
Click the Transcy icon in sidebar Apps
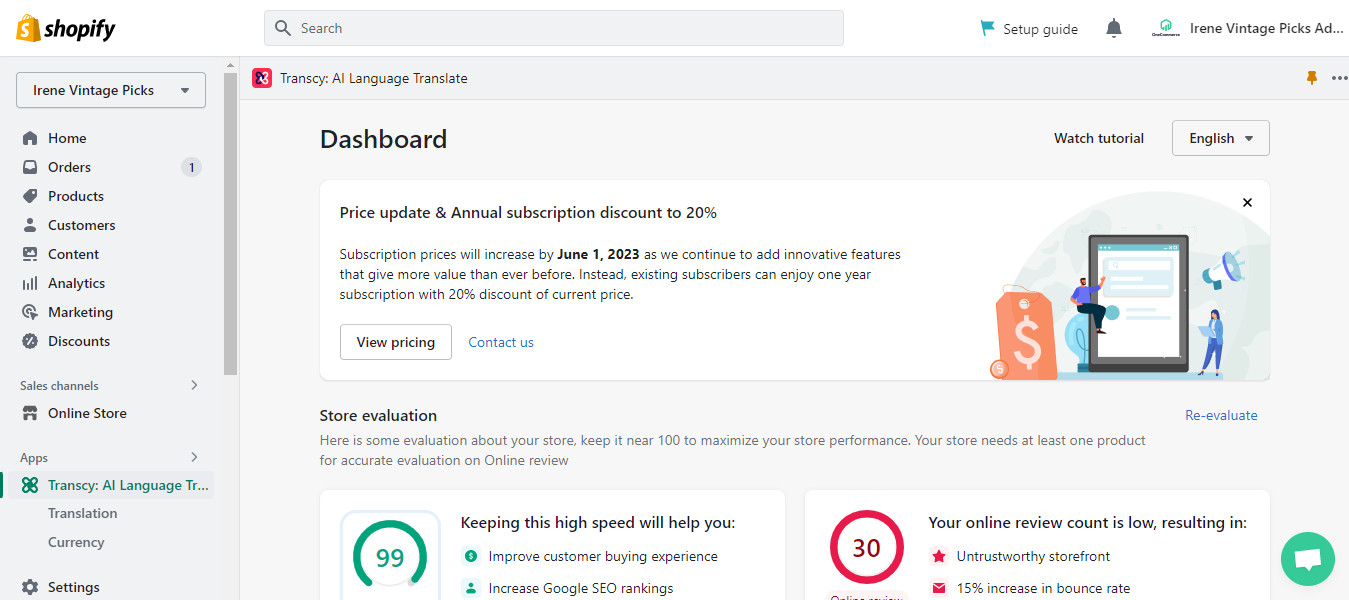30,485
